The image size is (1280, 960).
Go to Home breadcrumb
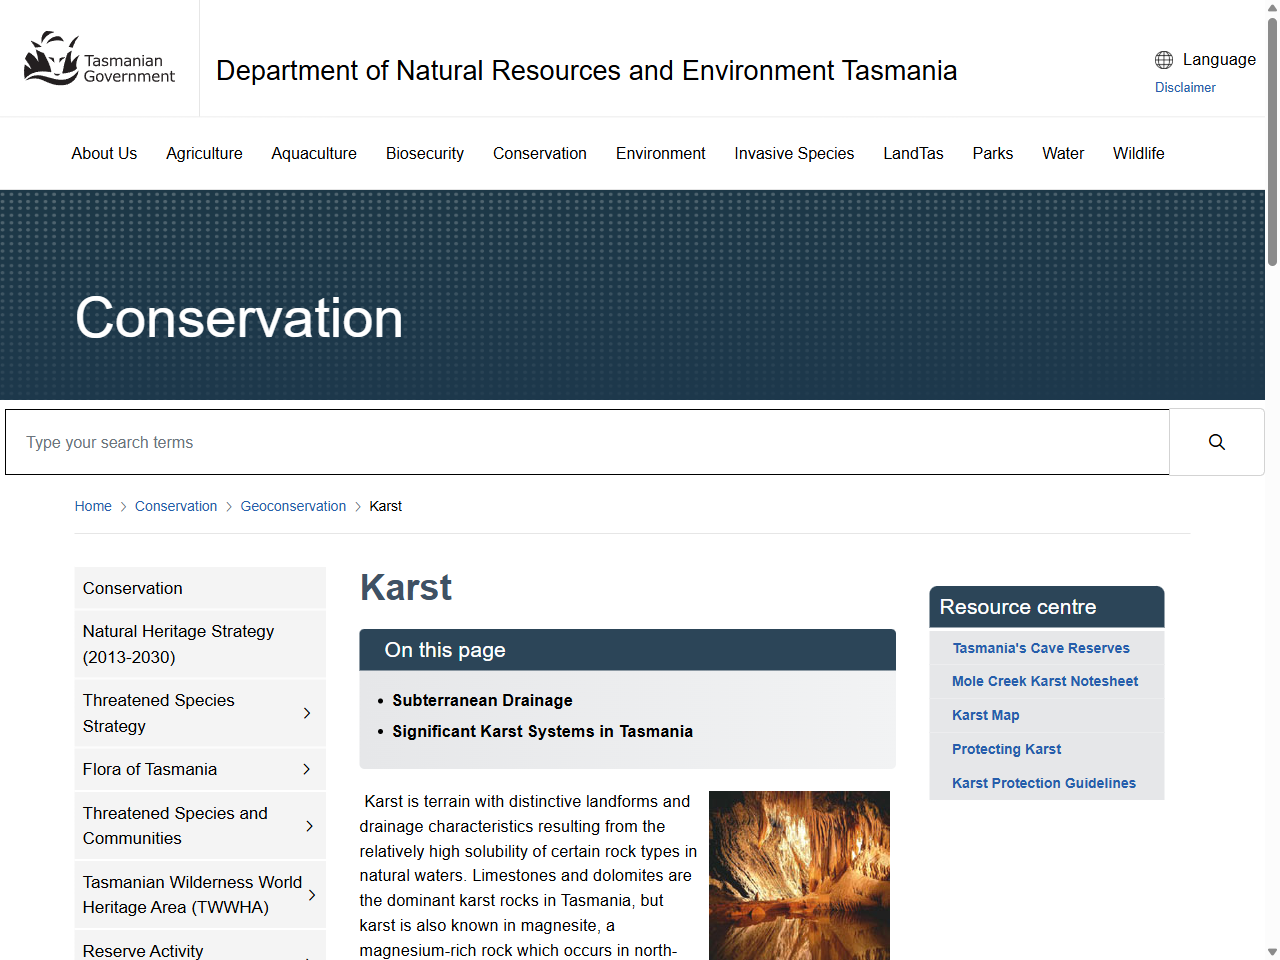(x=93, y=506)
